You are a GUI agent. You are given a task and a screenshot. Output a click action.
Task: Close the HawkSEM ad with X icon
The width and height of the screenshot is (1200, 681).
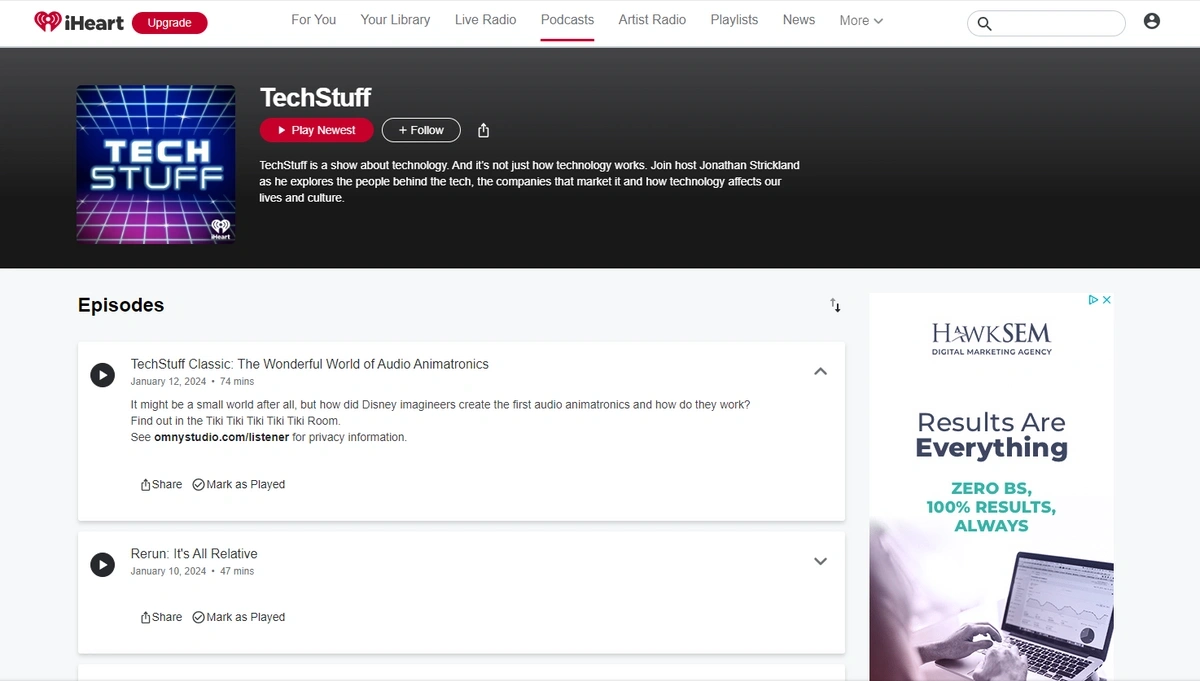click(x=1107, y=300)
